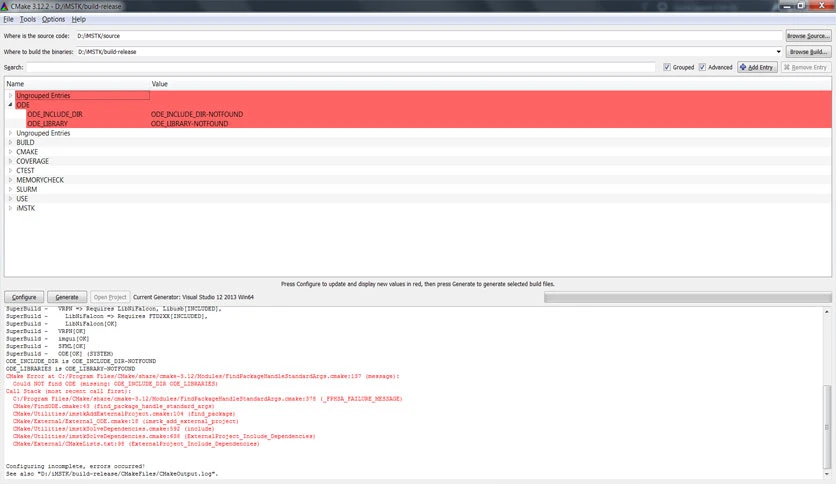Collapse the ODE group
The image size is (836, 484).
10,105
